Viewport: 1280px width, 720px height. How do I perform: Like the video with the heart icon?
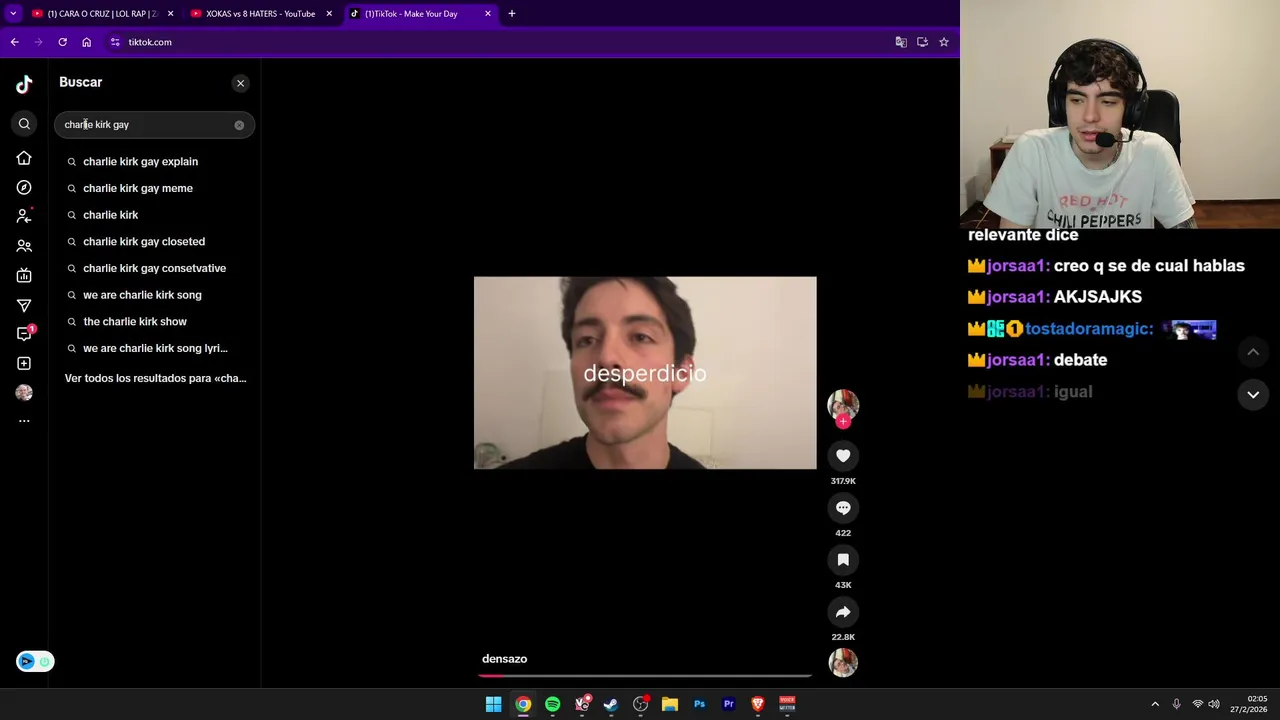click(x=843, y=456)
